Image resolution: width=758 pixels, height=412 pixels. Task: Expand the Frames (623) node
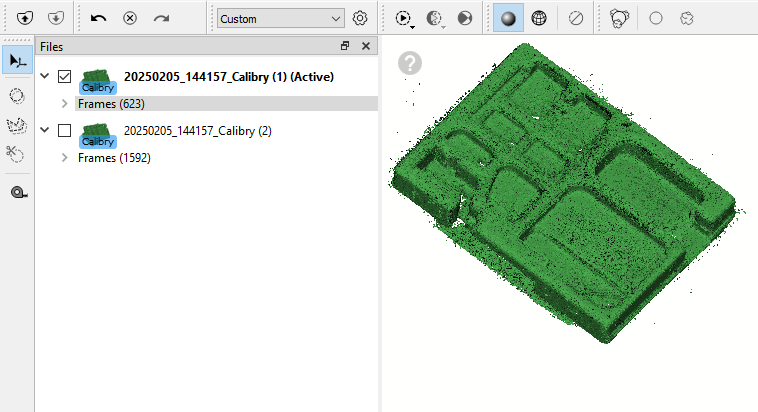pyautogui.click(x=64, y=103)
